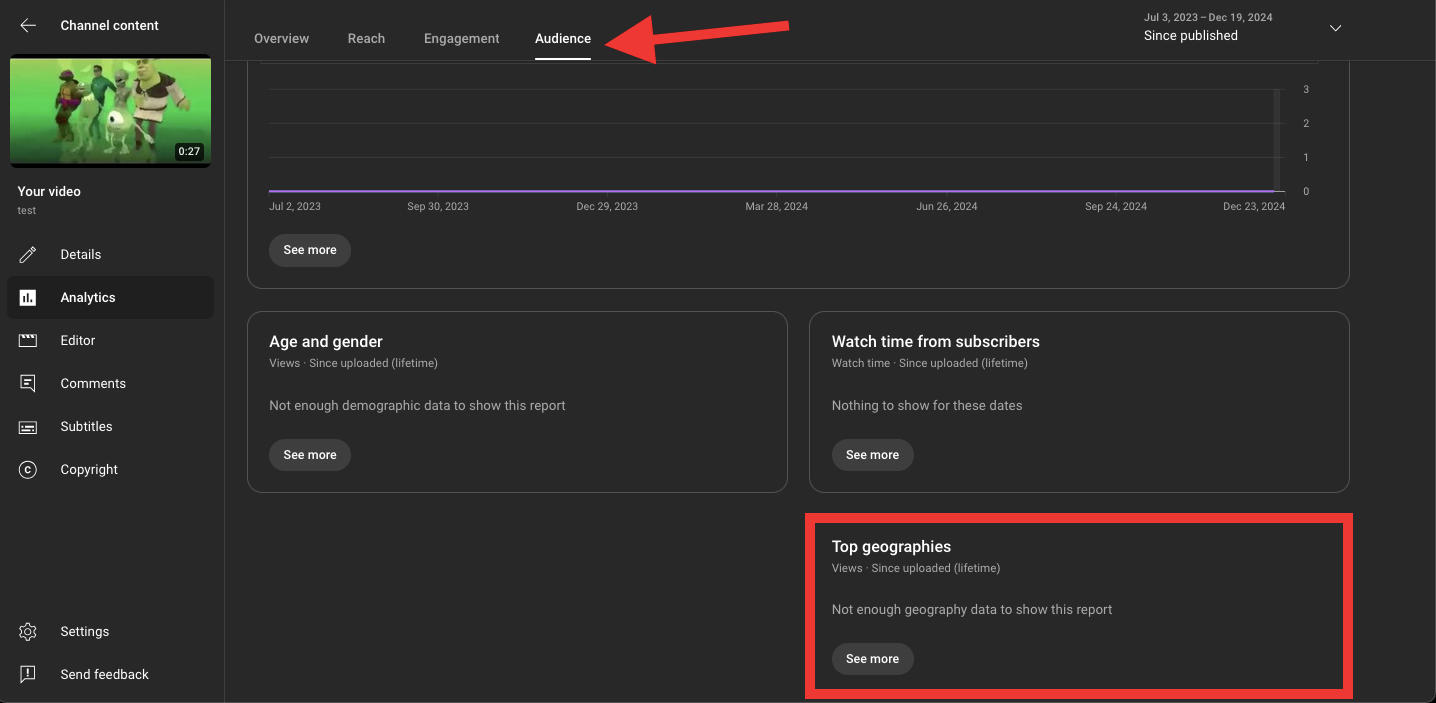Image resolution: width=1436 pixels, height=703 pixels.
Task: Click the Dec 23, 2024 axis label
Action: tap(1254, 206)
